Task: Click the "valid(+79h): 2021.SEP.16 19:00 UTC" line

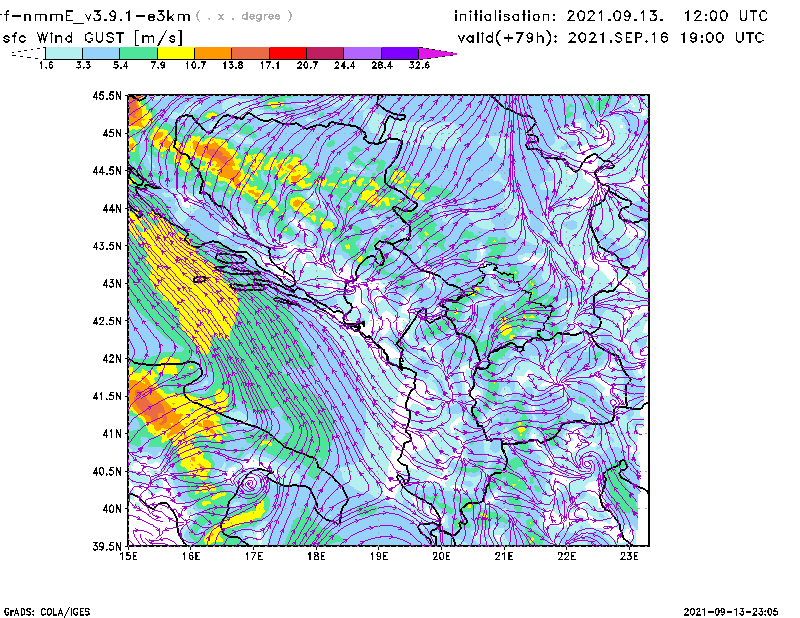Action: (611, 38)
